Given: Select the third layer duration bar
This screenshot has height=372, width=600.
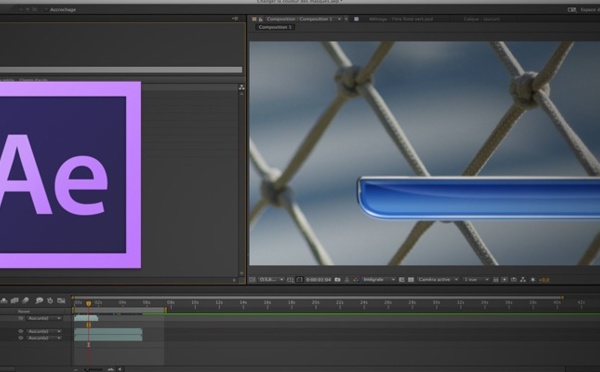Looking at the screenshot, I should pyautogui.click(x=108, y=338).
